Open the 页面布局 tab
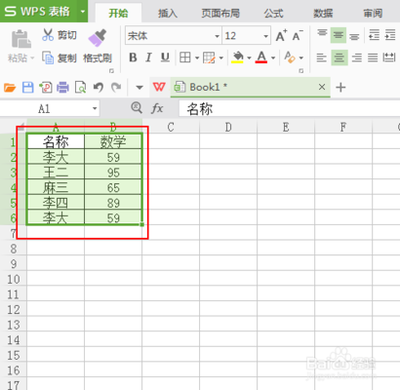The image size is (400, 390). point(220,13)
